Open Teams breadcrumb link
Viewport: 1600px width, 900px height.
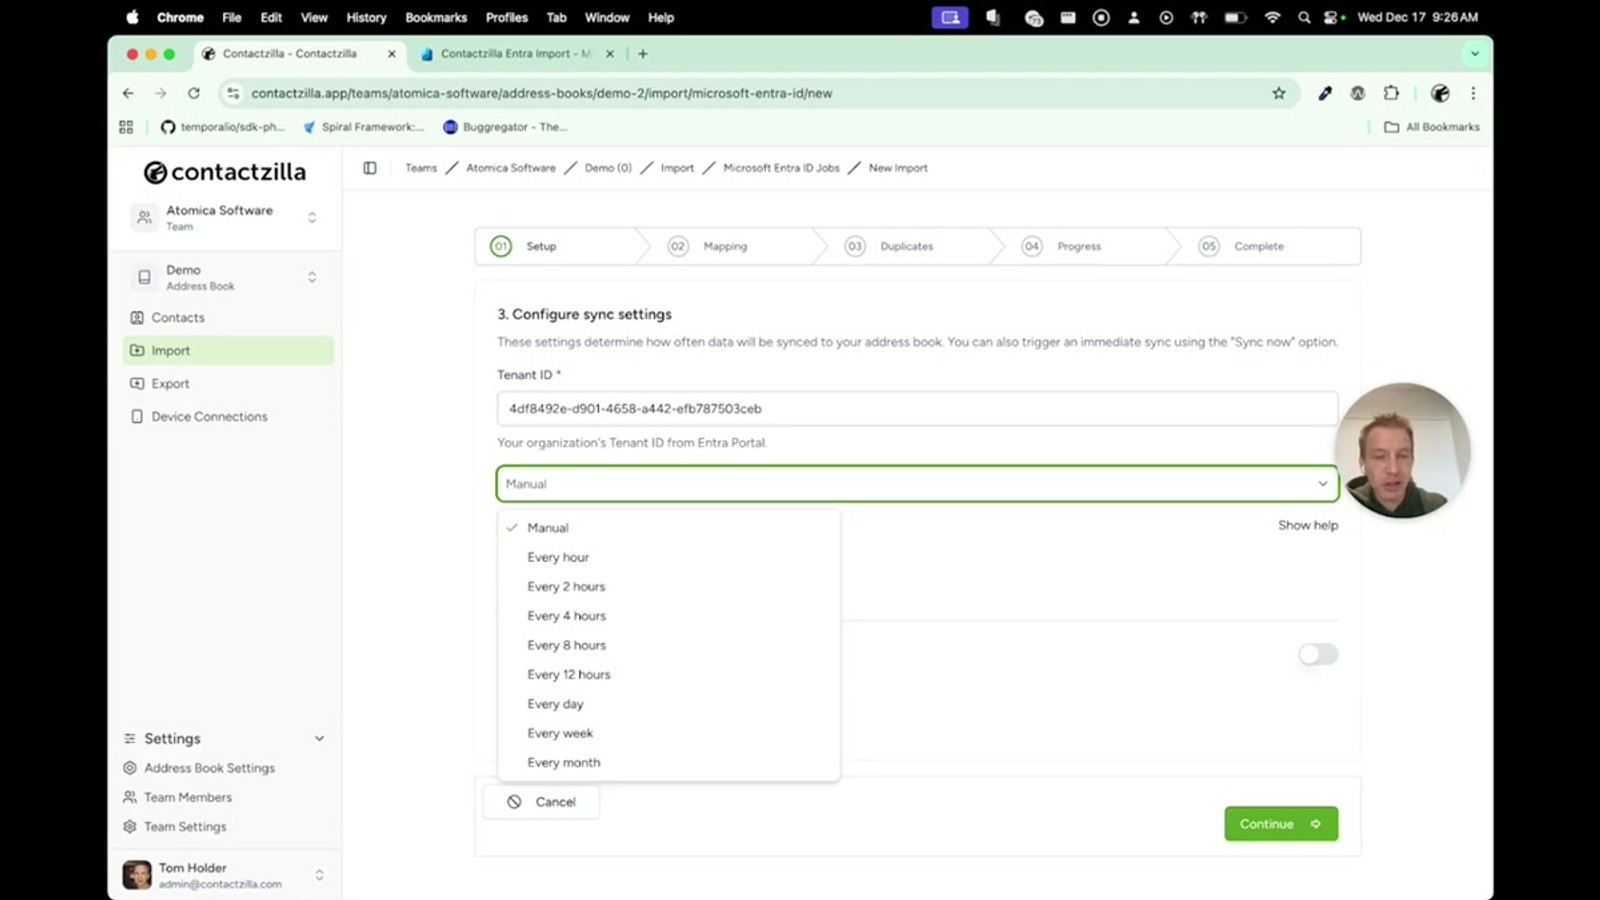[421, 168]
